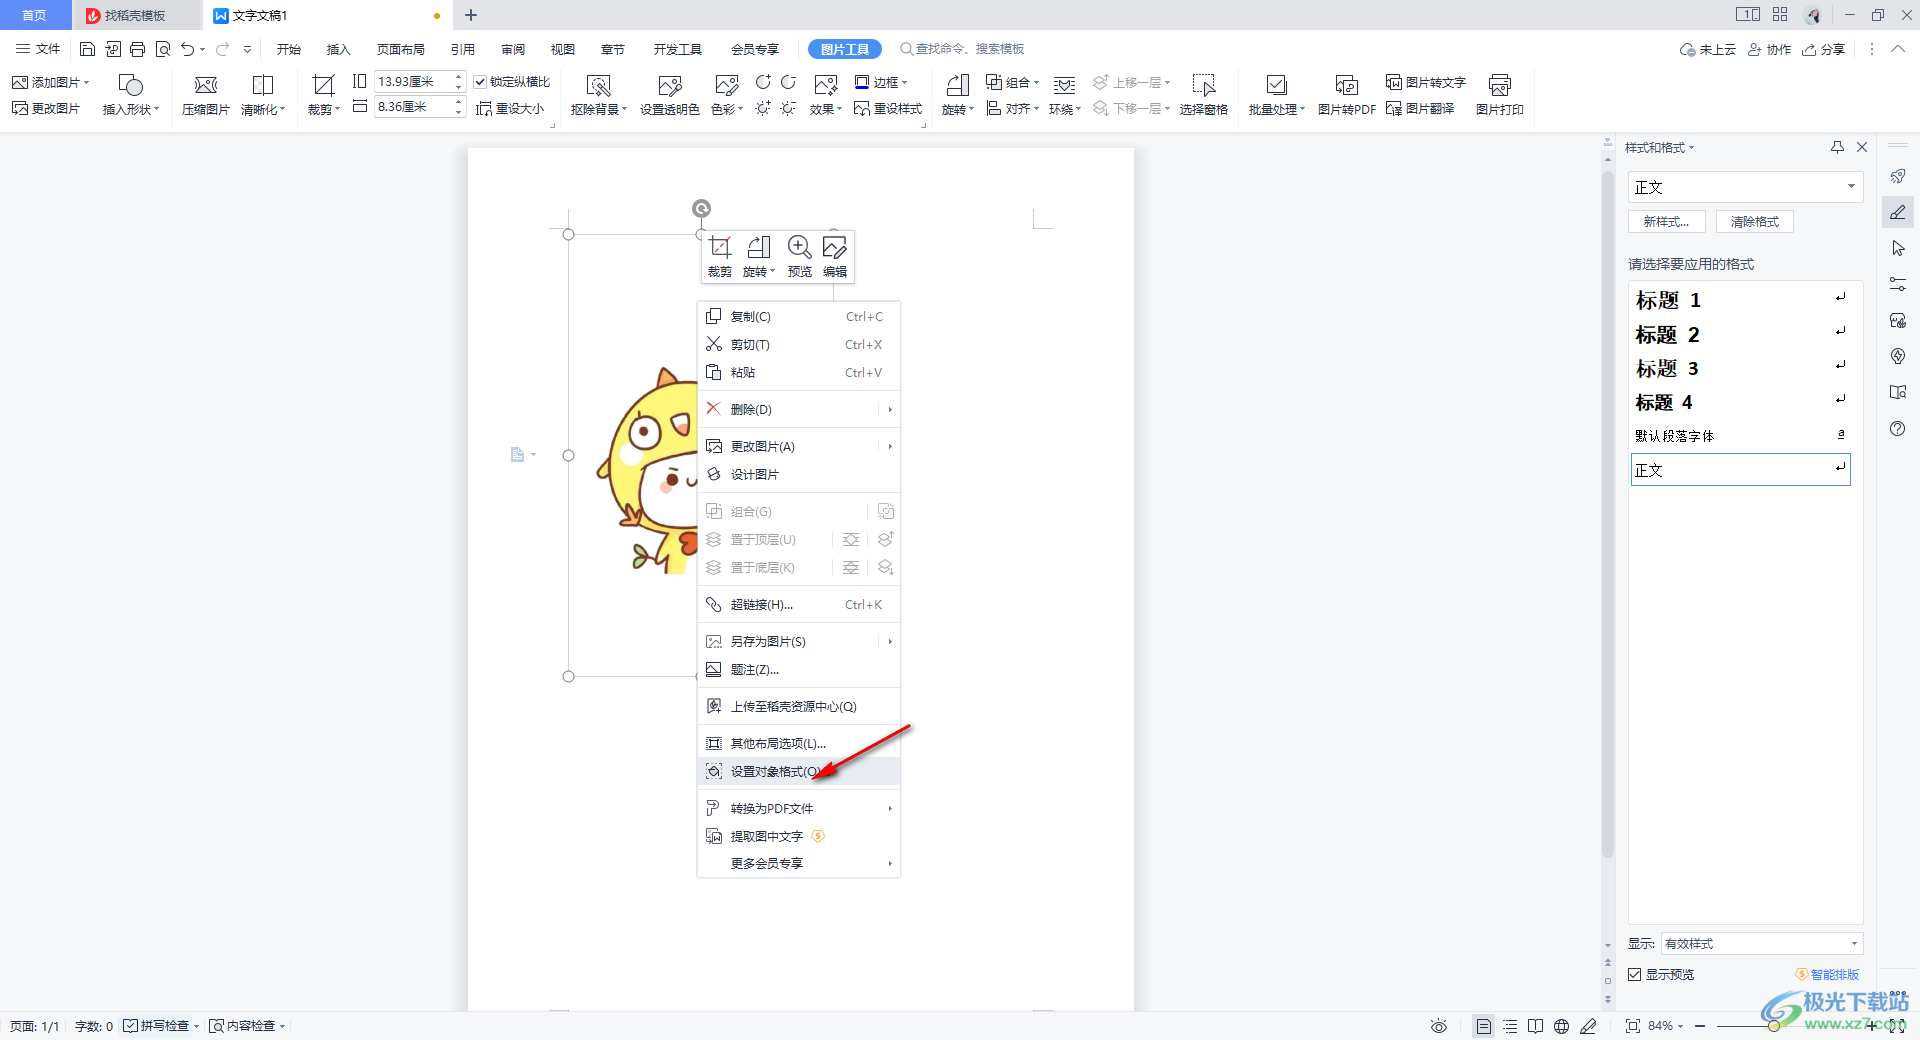Screen dimensions: 1920x1040
Task: Click zoom out minus button
Action: click(1700, 1026)
